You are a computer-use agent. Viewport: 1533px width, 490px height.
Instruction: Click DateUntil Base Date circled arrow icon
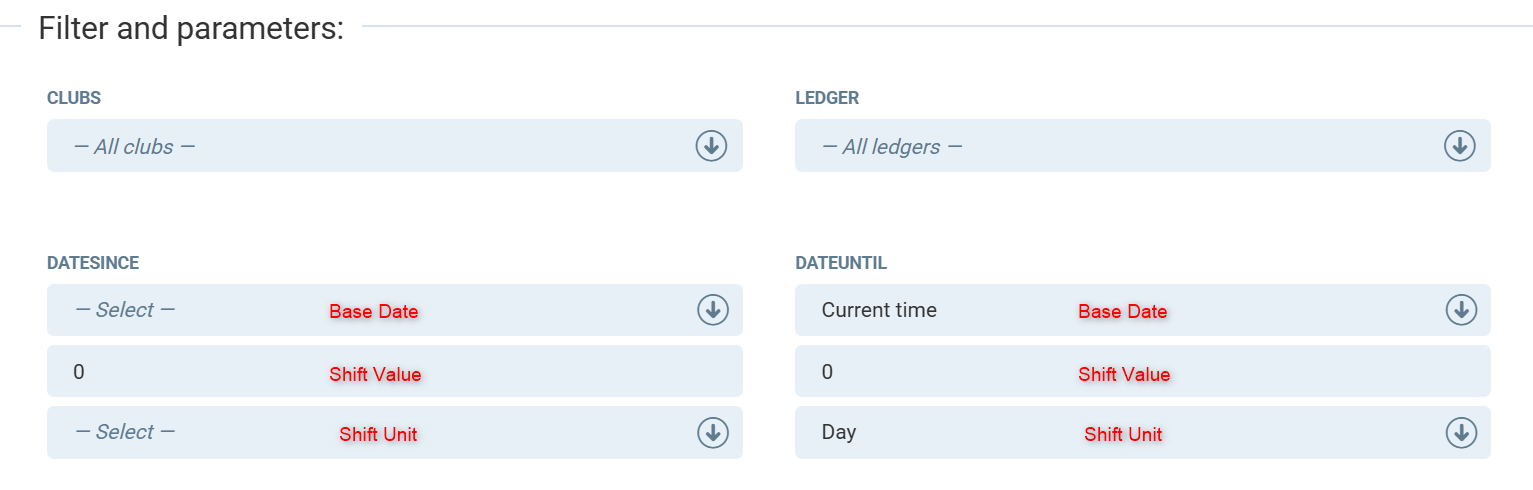[x=1461, y=310]
